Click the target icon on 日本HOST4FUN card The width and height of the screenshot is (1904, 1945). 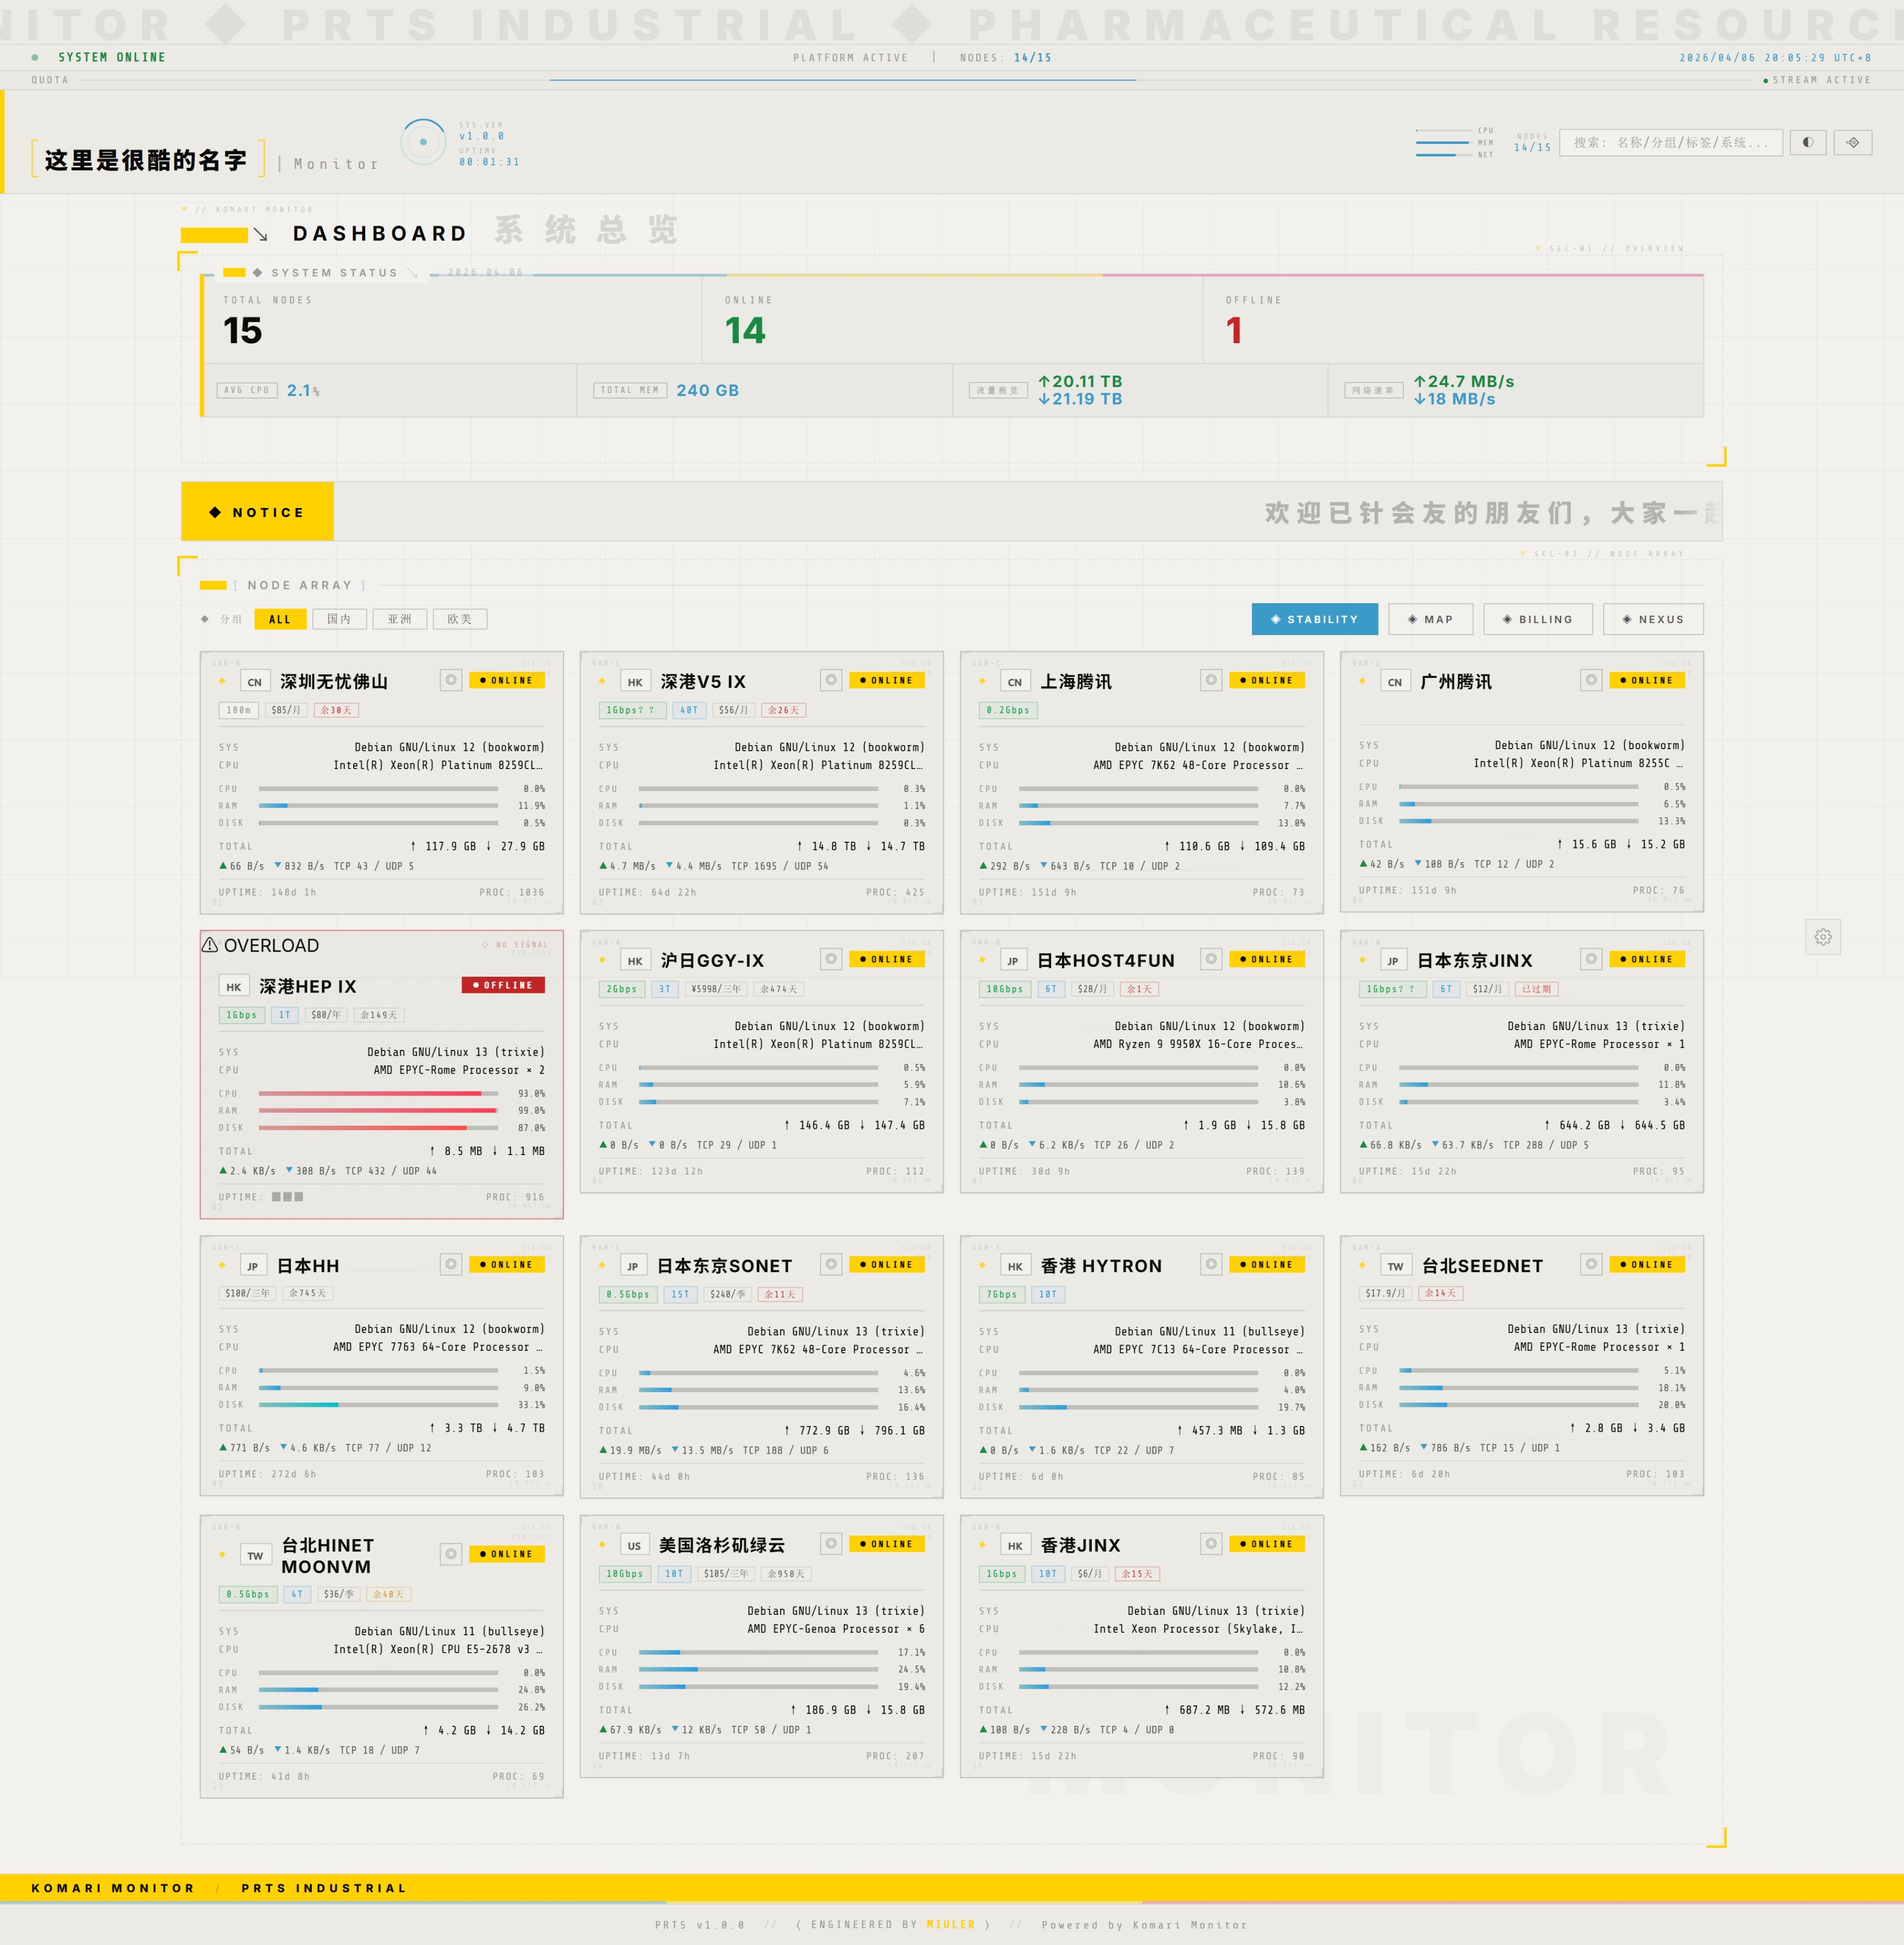(1211, 959)
